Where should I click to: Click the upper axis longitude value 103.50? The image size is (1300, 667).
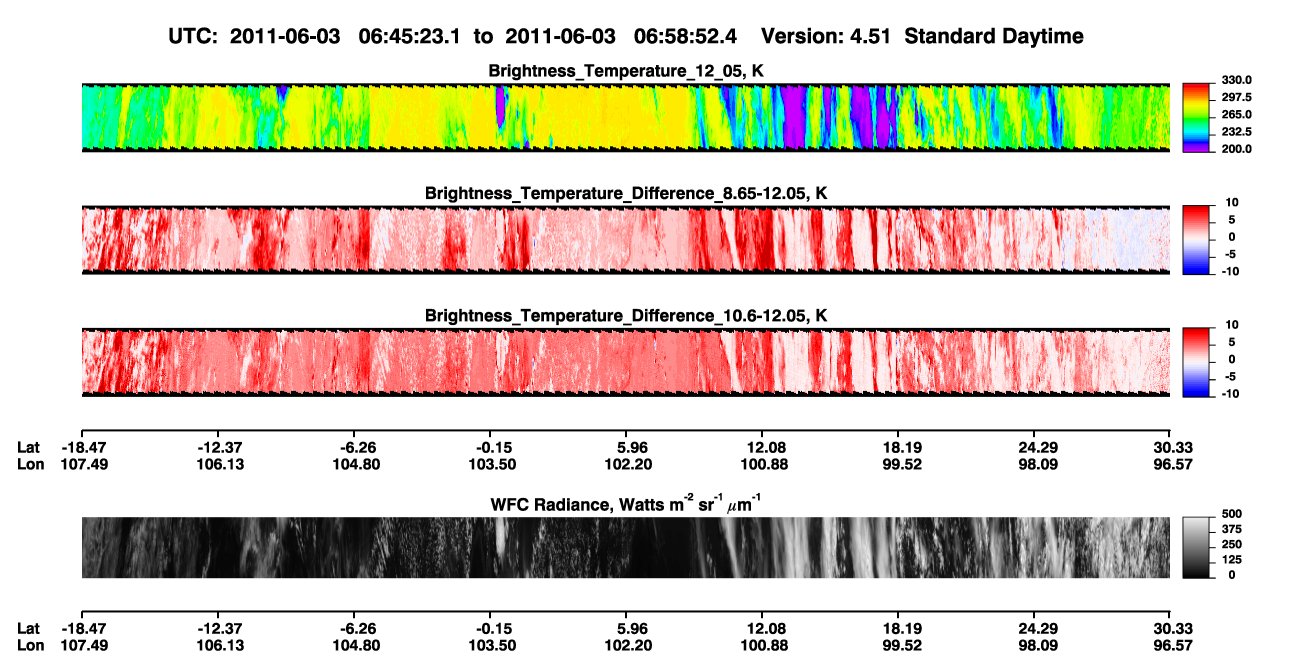[493, 464]
